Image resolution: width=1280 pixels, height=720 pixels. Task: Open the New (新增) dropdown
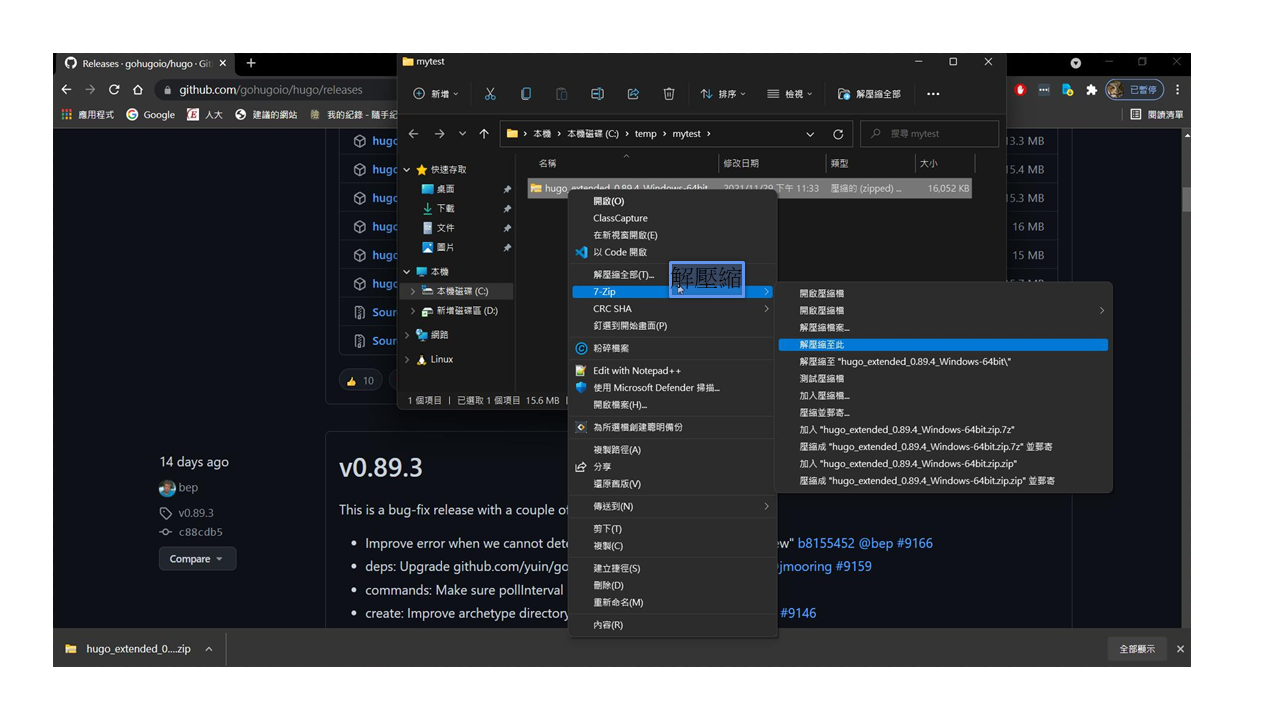coord(436,94)
